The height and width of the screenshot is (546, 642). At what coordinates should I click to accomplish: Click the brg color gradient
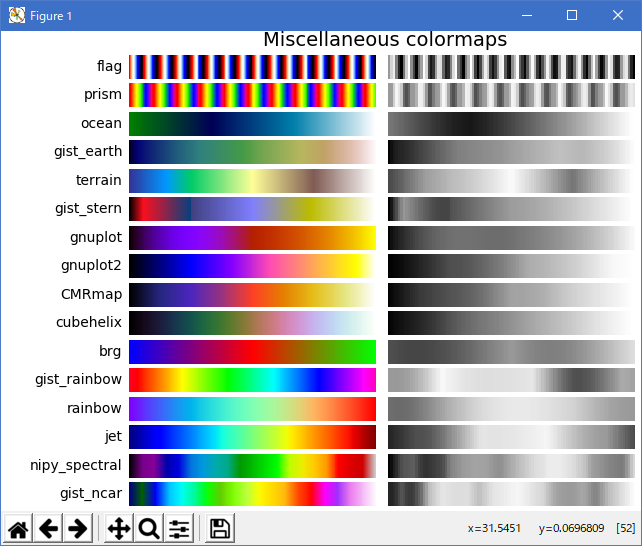click(x=253, y=352)
